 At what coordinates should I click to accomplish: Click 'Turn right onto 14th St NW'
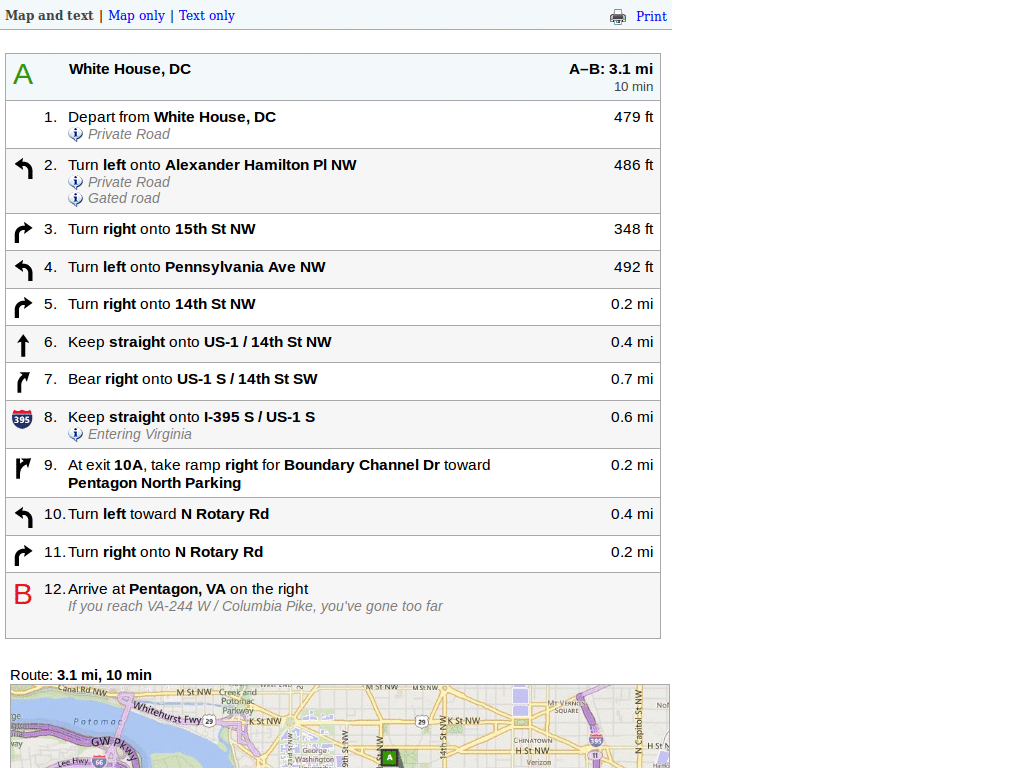(x=161, y=304)
